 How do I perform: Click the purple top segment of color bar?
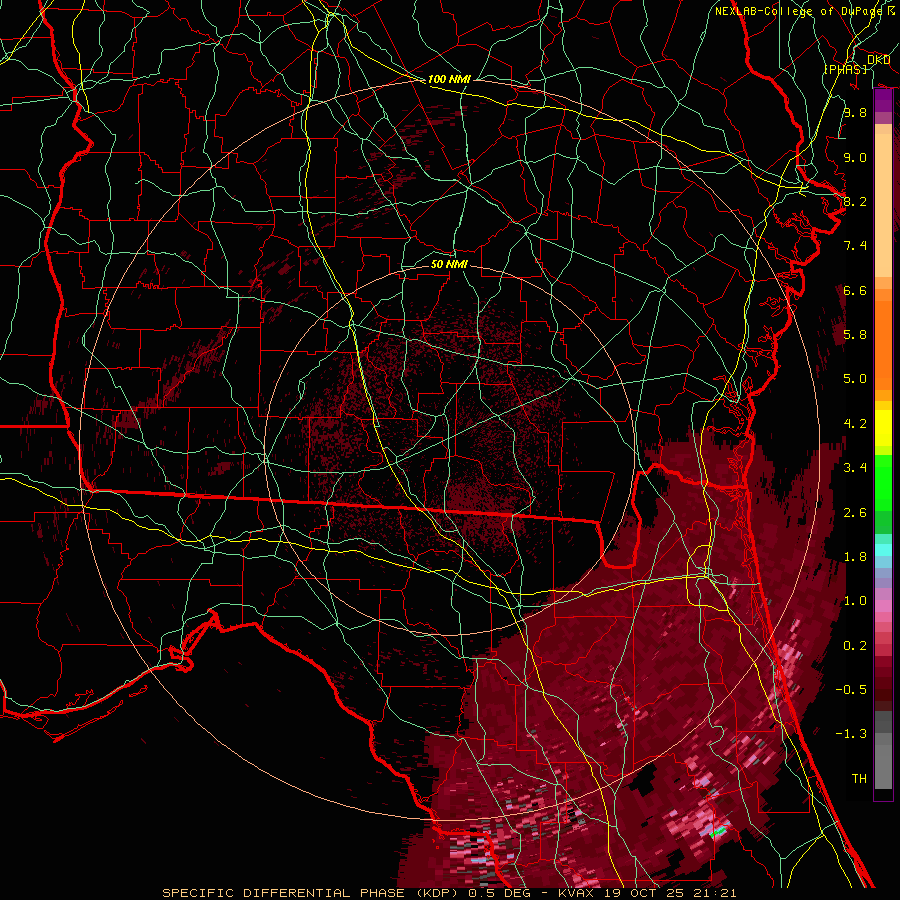(x=883, y=100)
